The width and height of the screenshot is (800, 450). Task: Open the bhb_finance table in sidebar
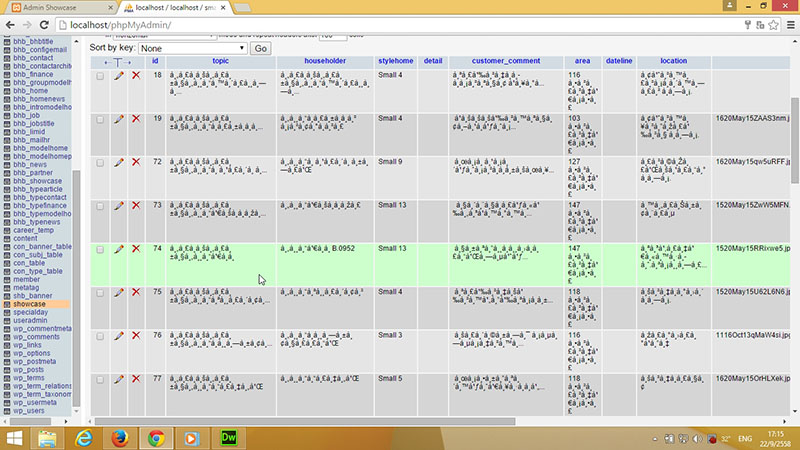tap(33, 74)
